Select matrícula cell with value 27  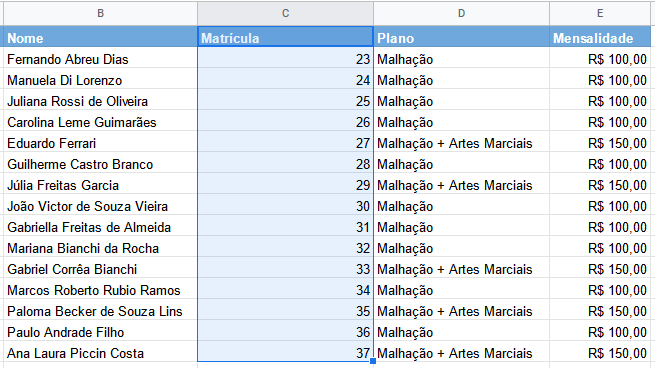click(x=285, y=143)
